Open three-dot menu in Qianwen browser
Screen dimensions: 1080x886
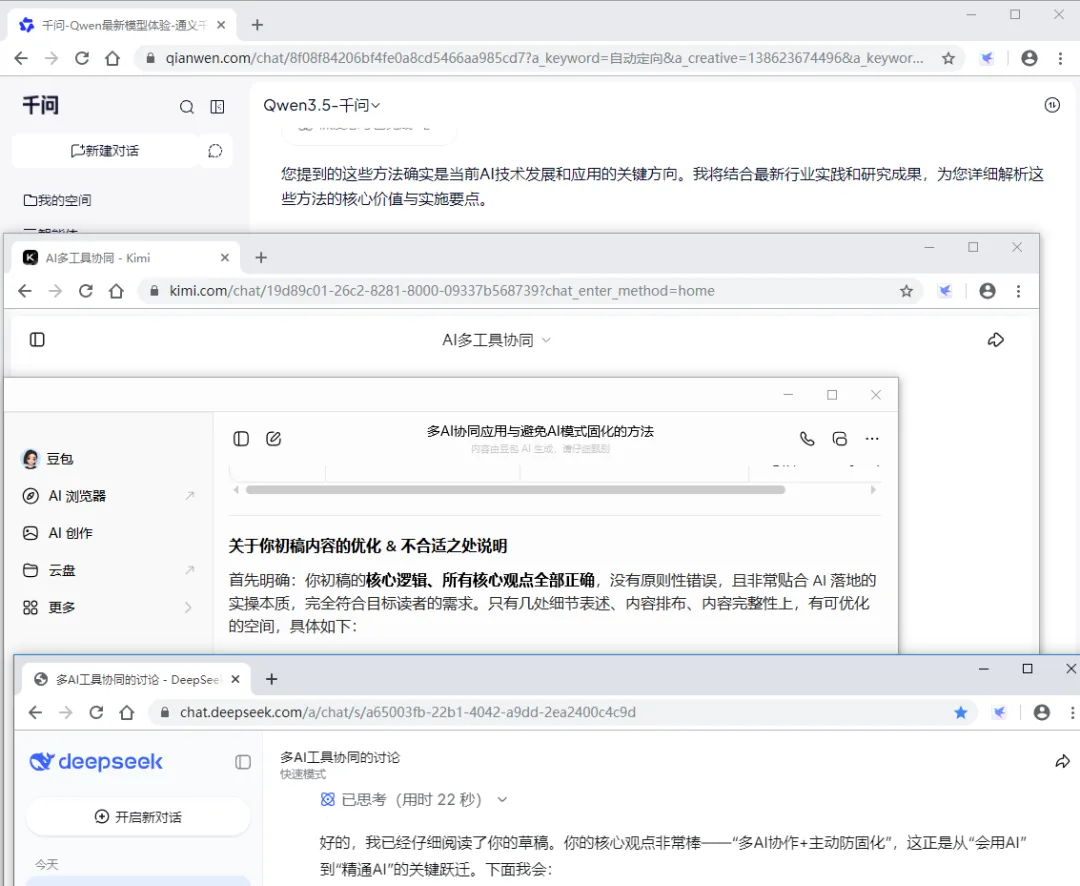(1060, 59)
